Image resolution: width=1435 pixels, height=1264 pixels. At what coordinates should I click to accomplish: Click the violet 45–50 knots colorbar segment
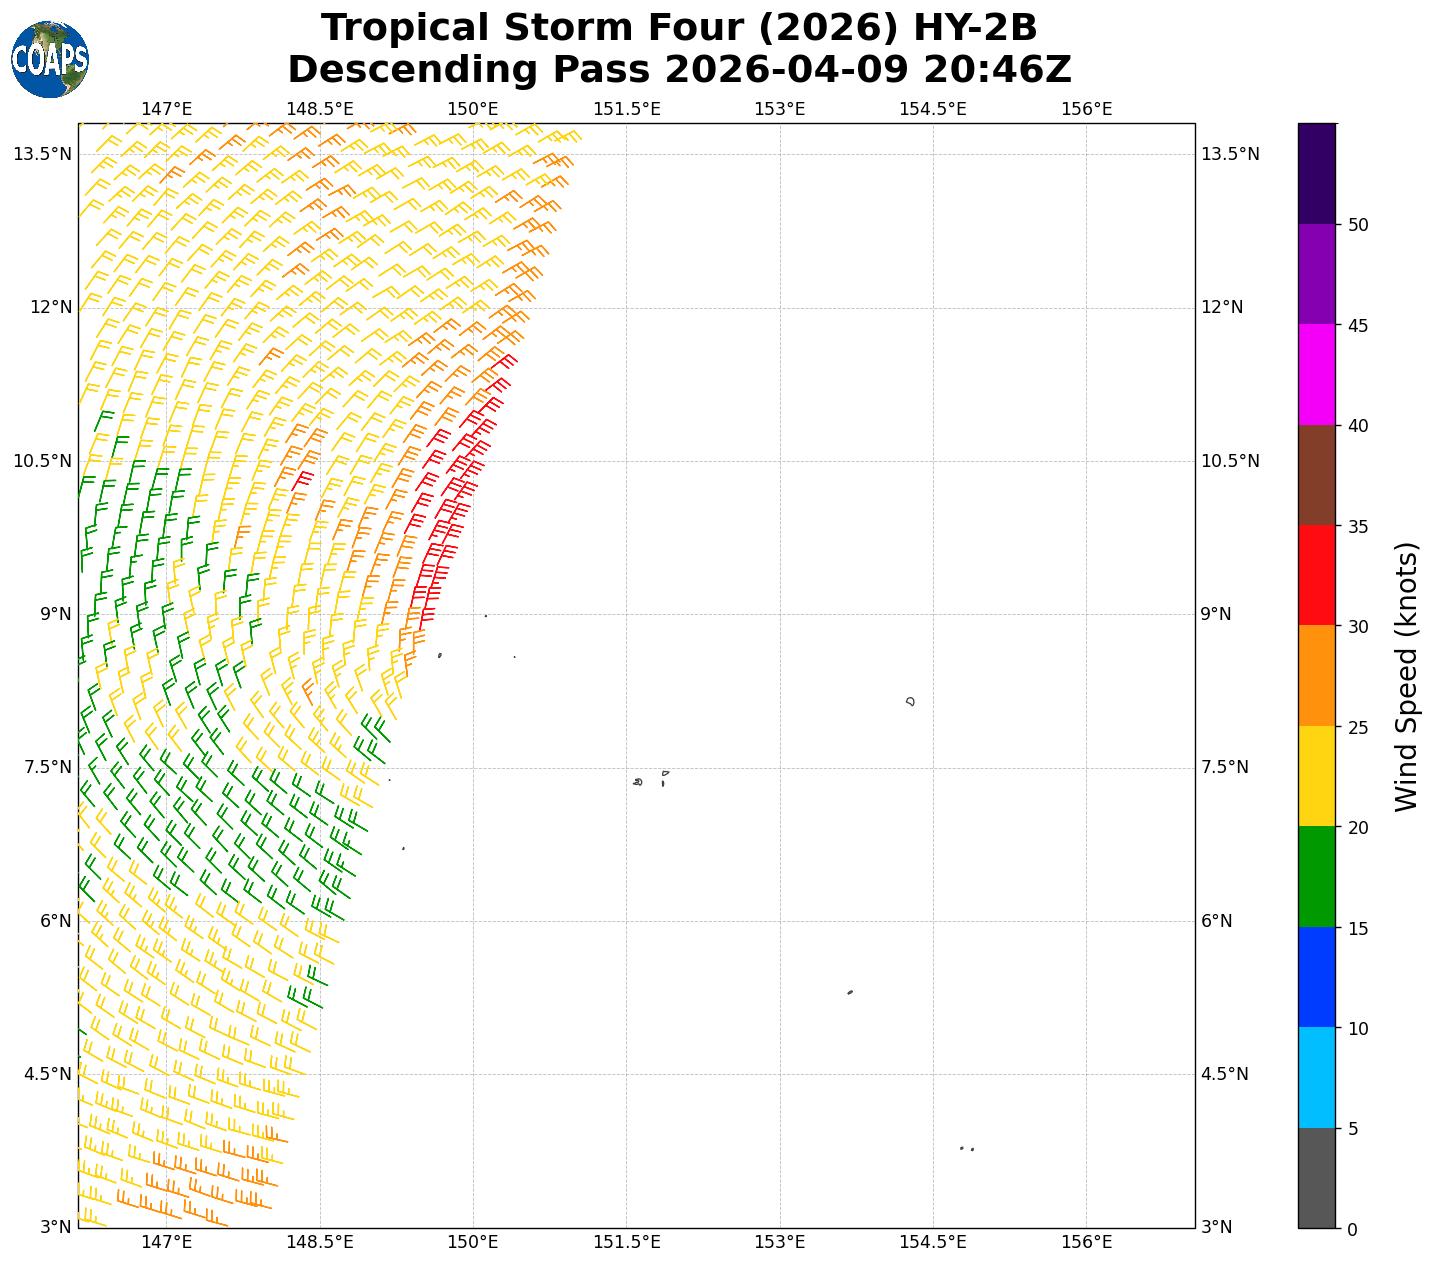pyautogui.click(x=1316, y=274)
